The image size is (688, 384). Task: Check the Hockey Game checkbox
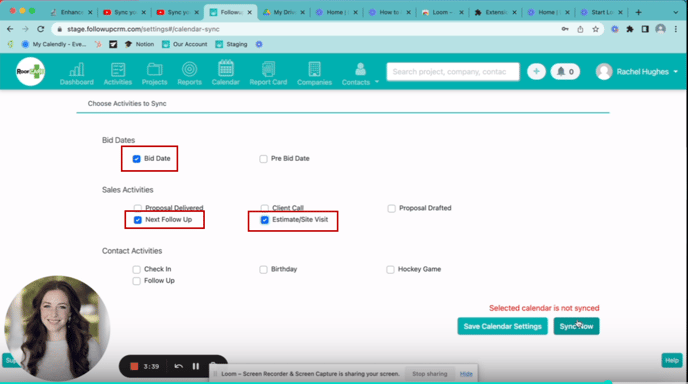[390, 269]
